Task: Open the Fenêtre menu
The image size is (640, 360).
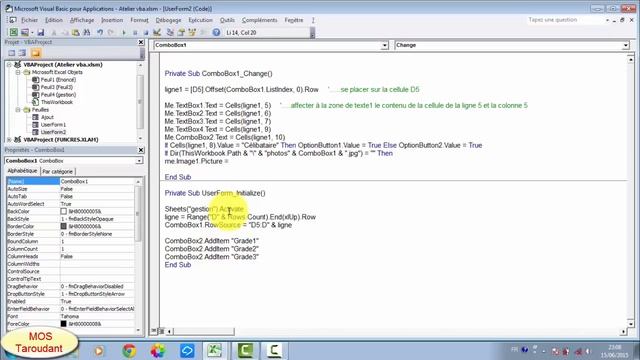Action: tap(294, 20)
